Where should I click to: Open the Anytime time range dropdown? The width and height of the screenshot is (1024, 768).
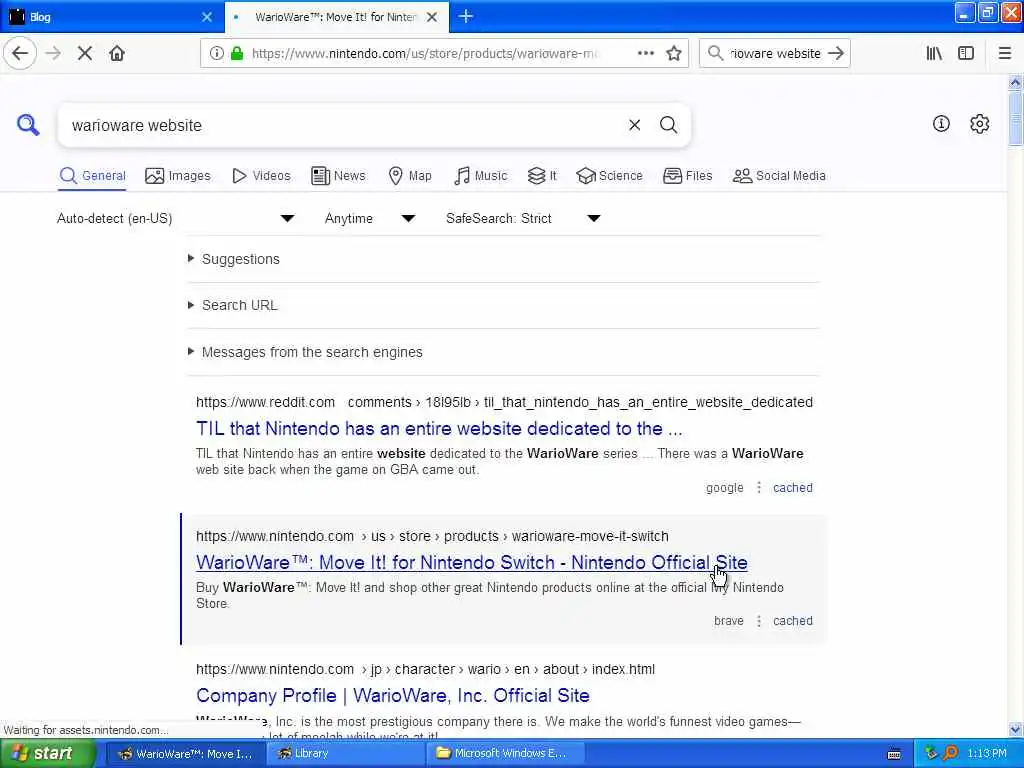coord(370,218)
